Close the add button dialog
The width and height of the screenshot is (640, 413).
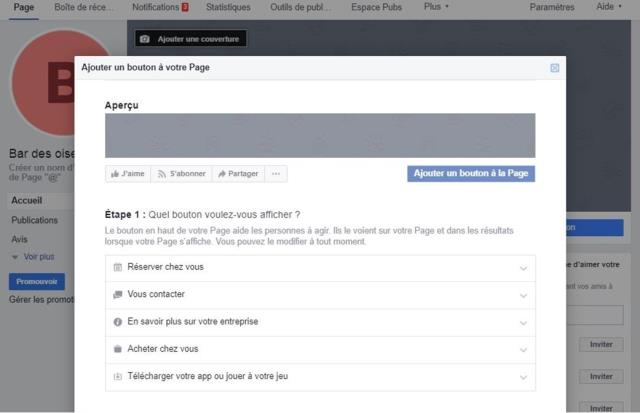(554, 68)
